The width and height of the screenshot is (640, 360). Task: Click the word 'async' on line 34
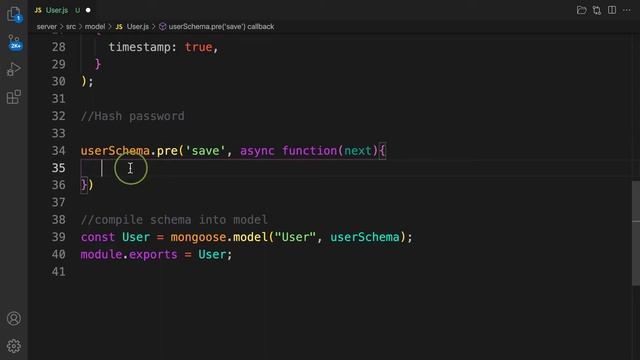click(x=257, y=151)
